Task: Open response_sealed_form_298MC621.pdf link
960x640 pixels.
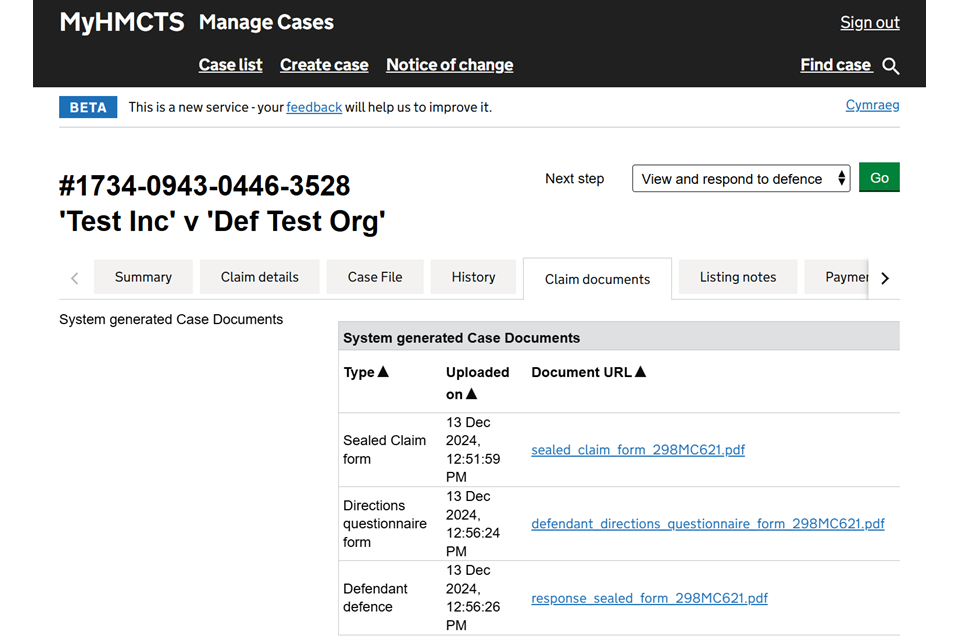Action: (x=649, y=598)
